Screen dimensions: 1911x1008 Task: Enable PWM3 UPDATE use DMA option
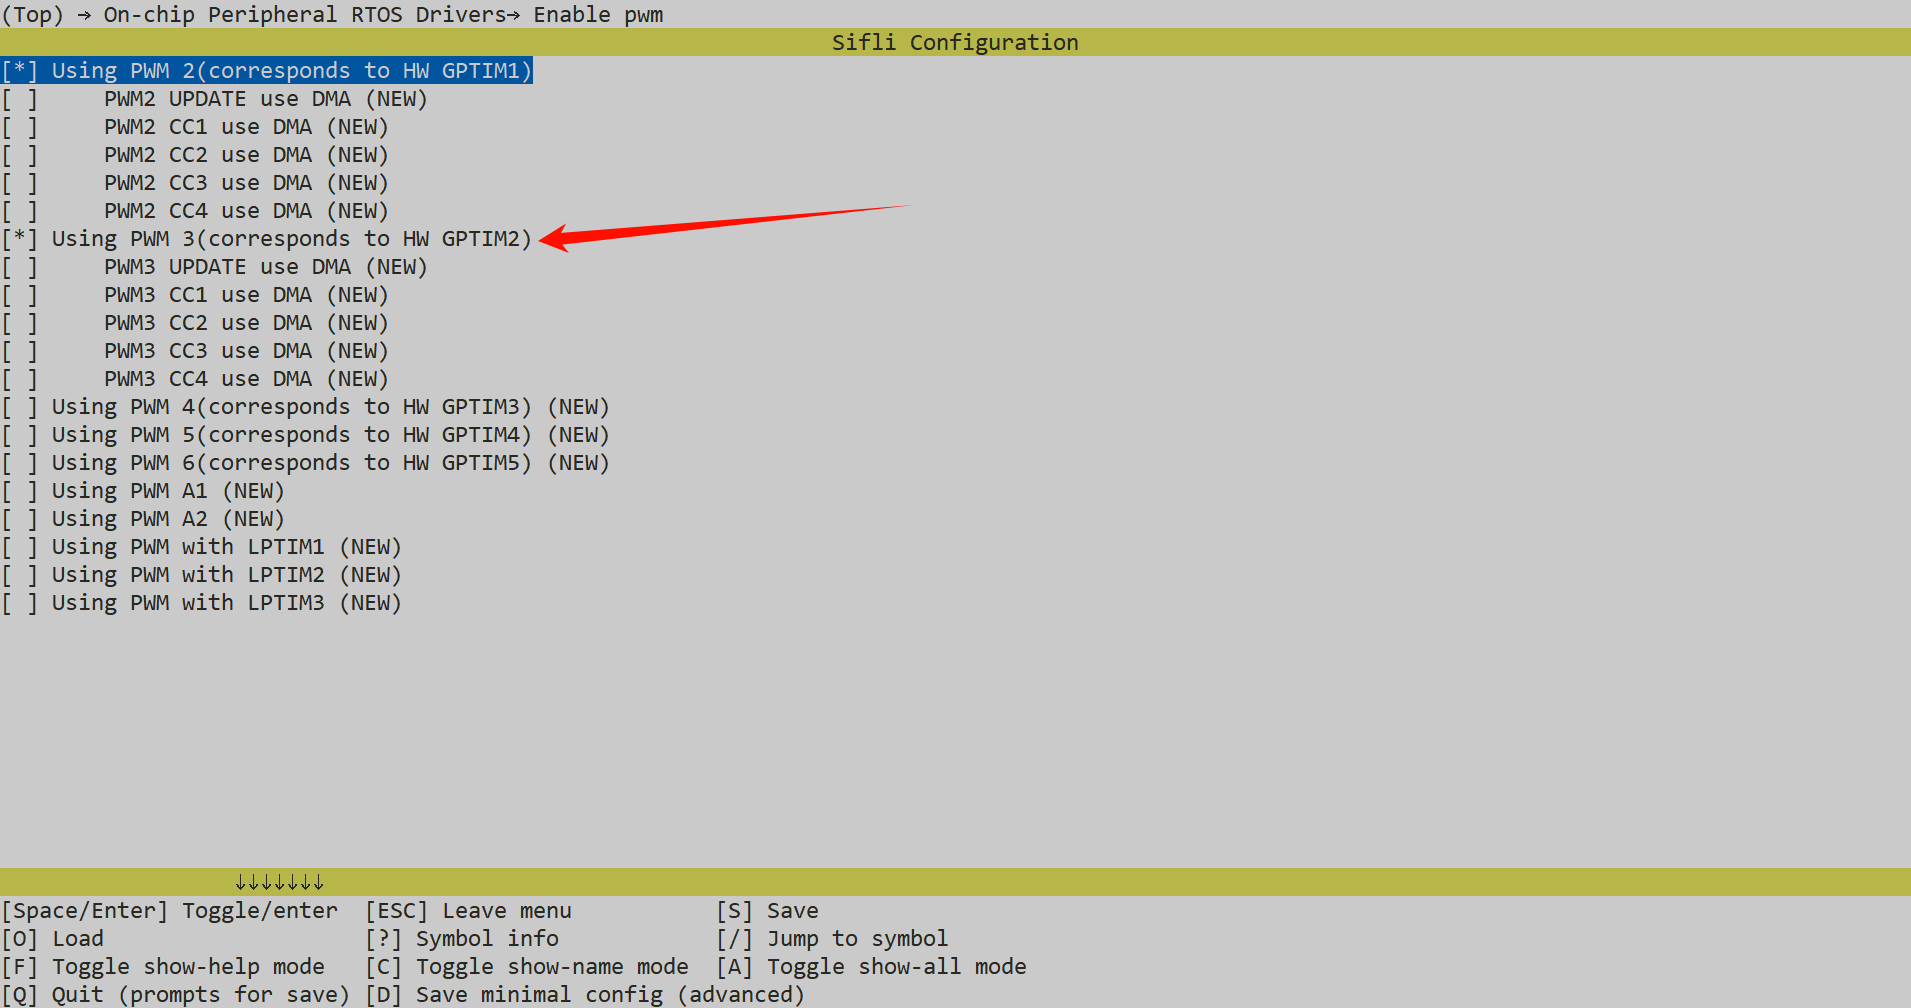pyautogui.click(x=20, y=267)
